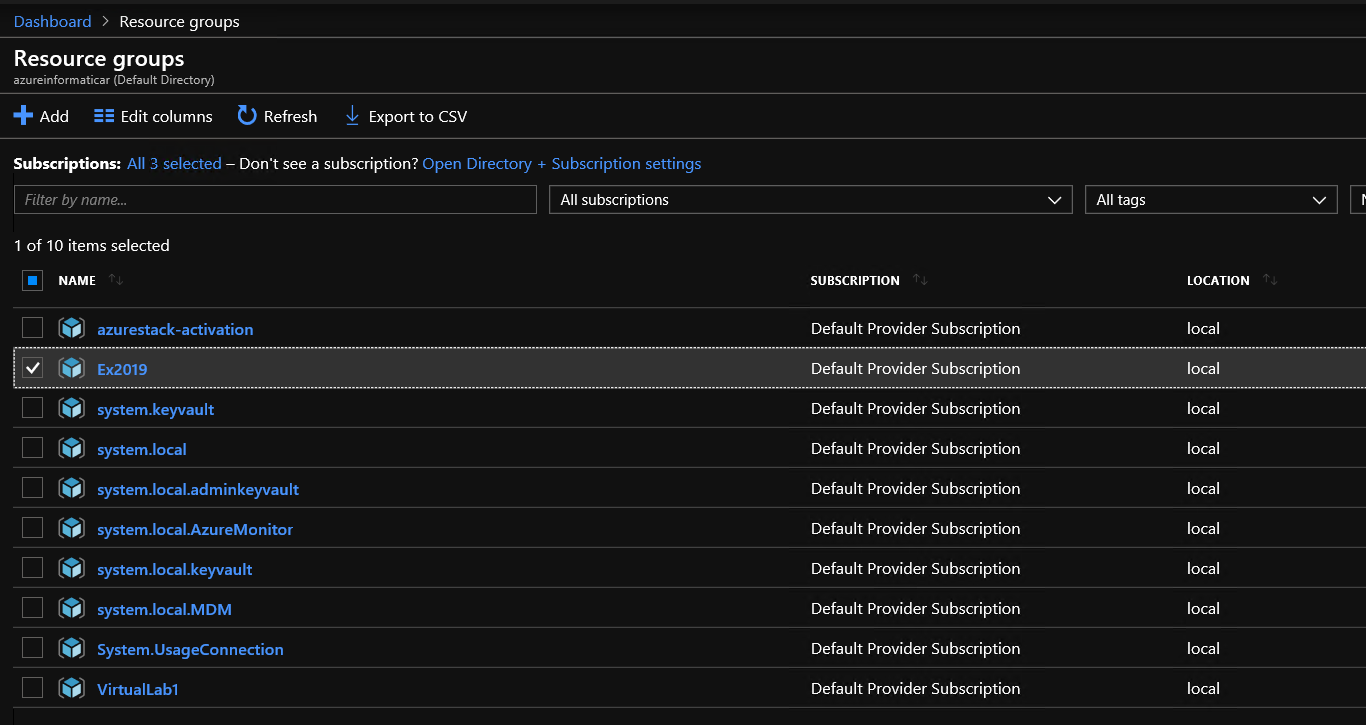Toggle the select-all checkbox in the header
The image size is (1366, 725).
pyautogui.click(x=32, y=280)
